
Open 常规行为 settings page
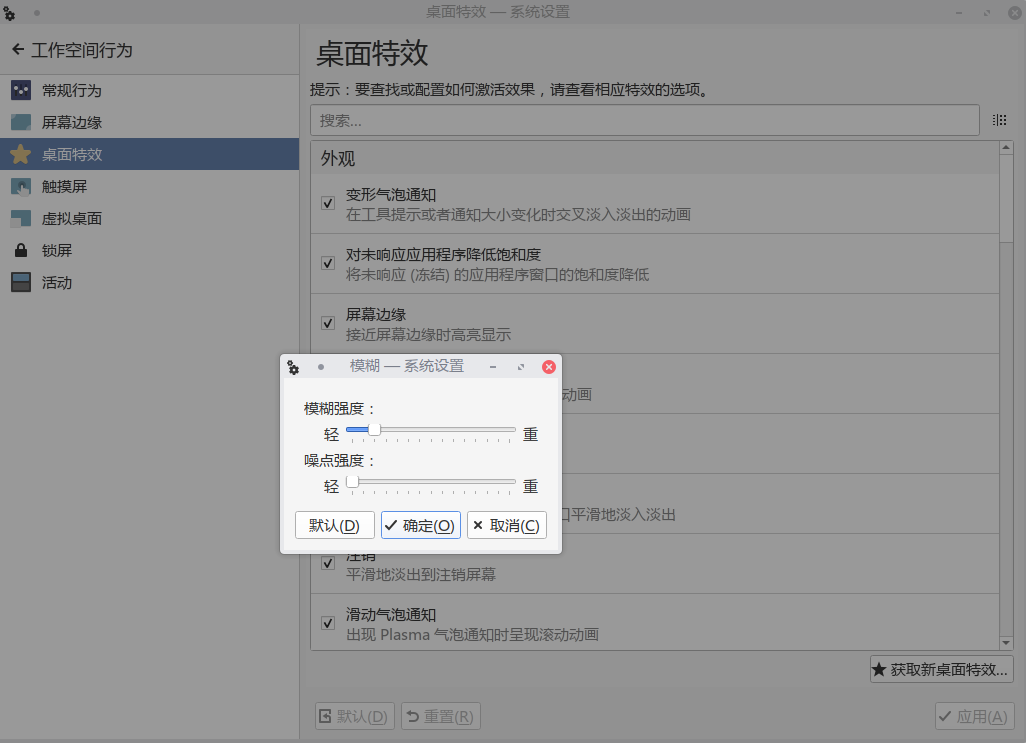coord(149,90)
